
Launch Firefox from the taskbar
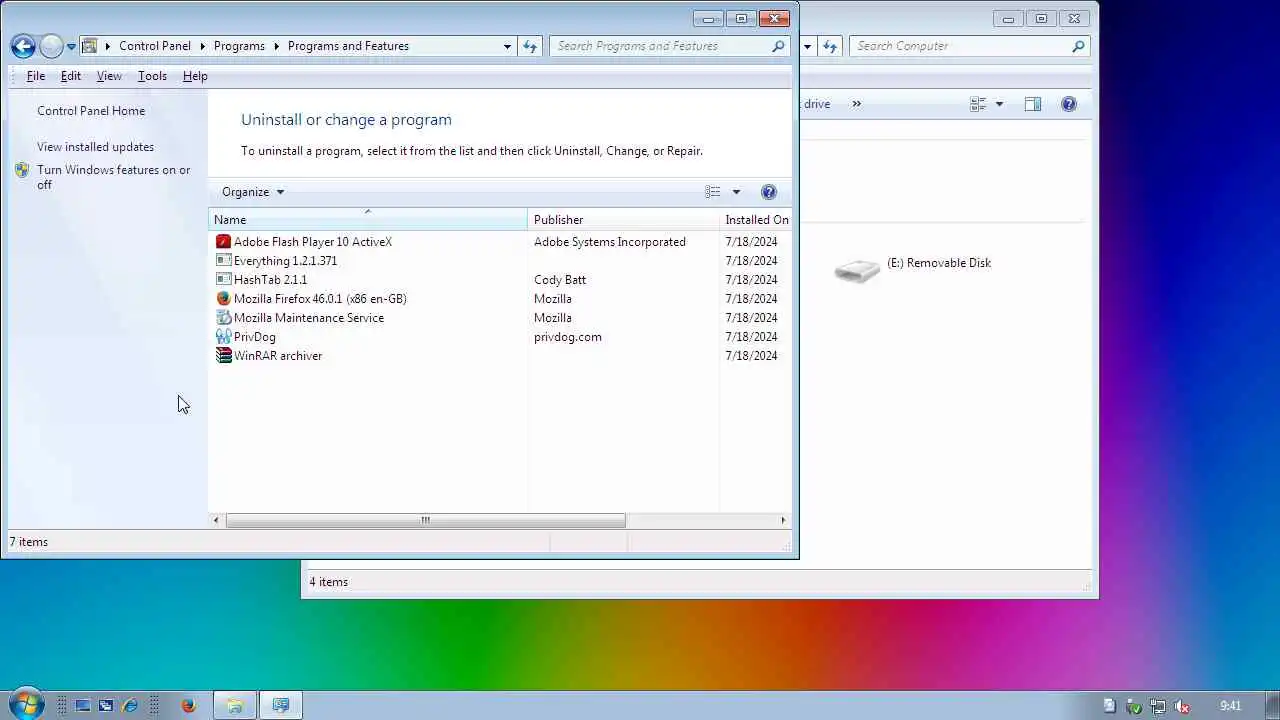(x=188, y=705)
